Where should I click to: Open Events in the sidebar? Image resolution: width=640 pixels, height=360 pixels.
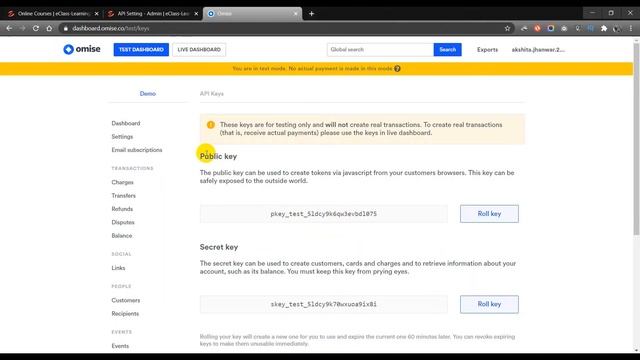click(x=120, y=346)
